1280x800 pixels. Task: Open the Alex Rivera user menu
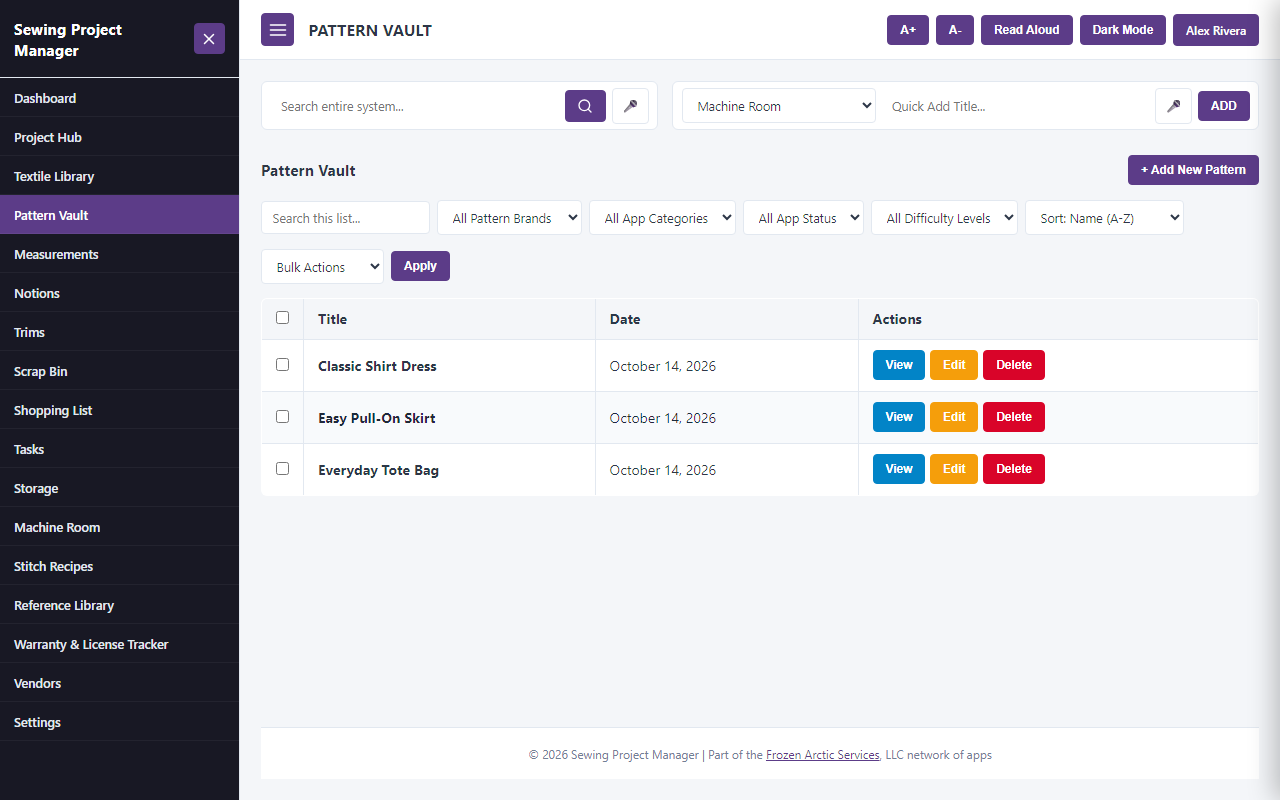(1216, 30)
